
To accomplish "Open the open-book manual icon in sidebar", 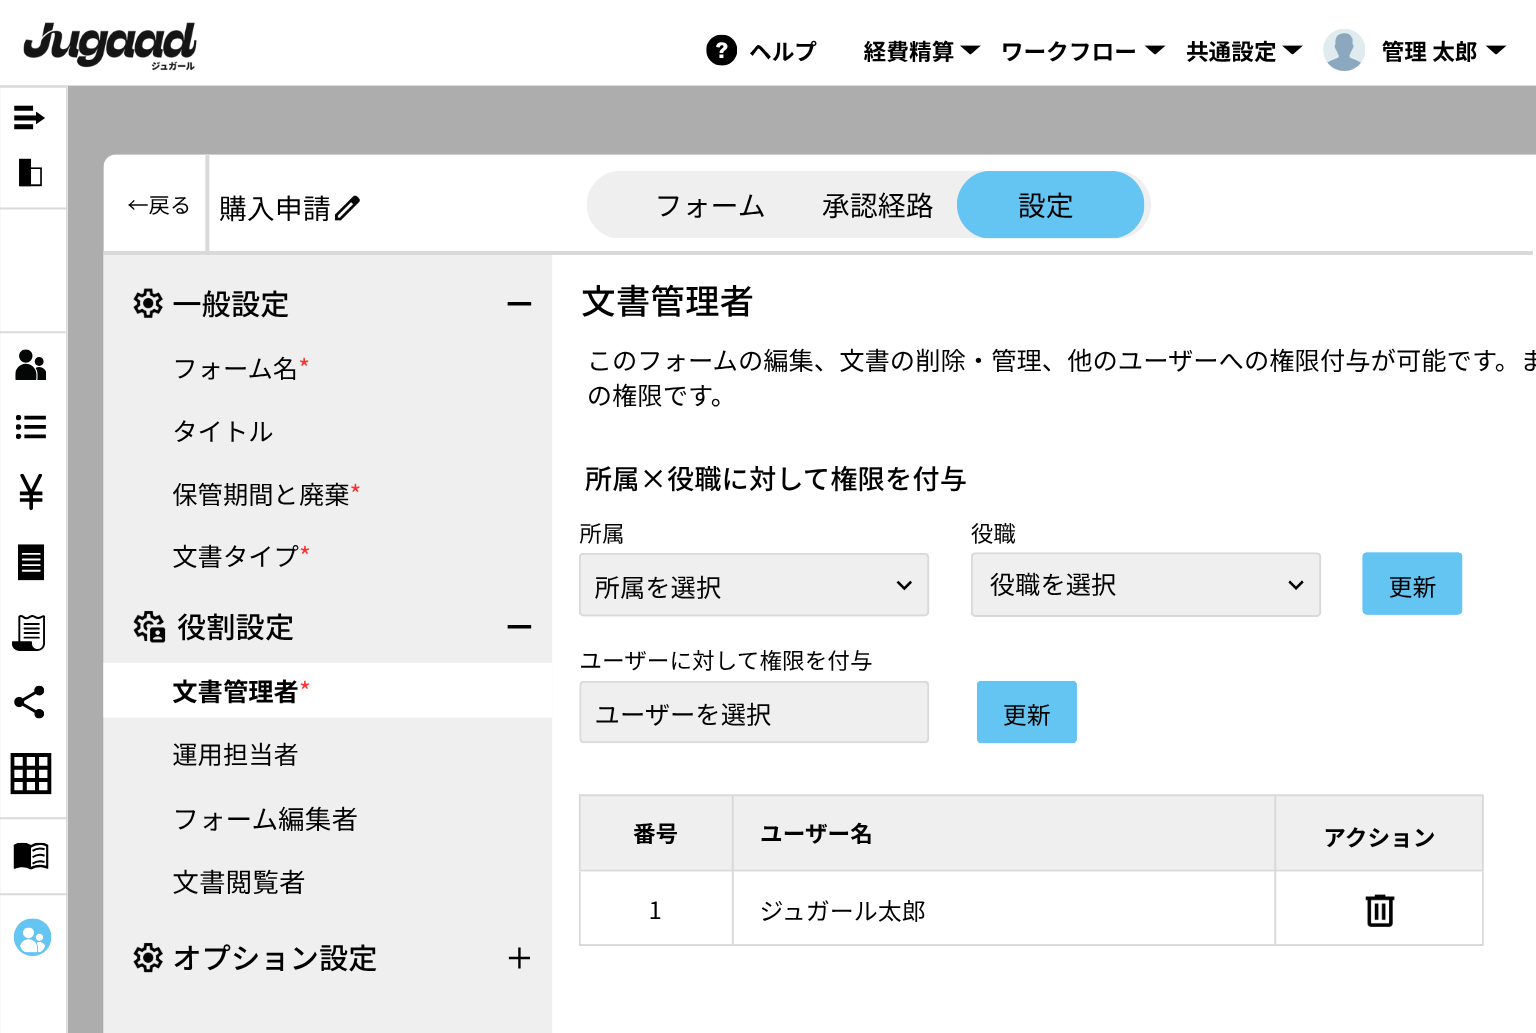I will click(x=31, y=856).
